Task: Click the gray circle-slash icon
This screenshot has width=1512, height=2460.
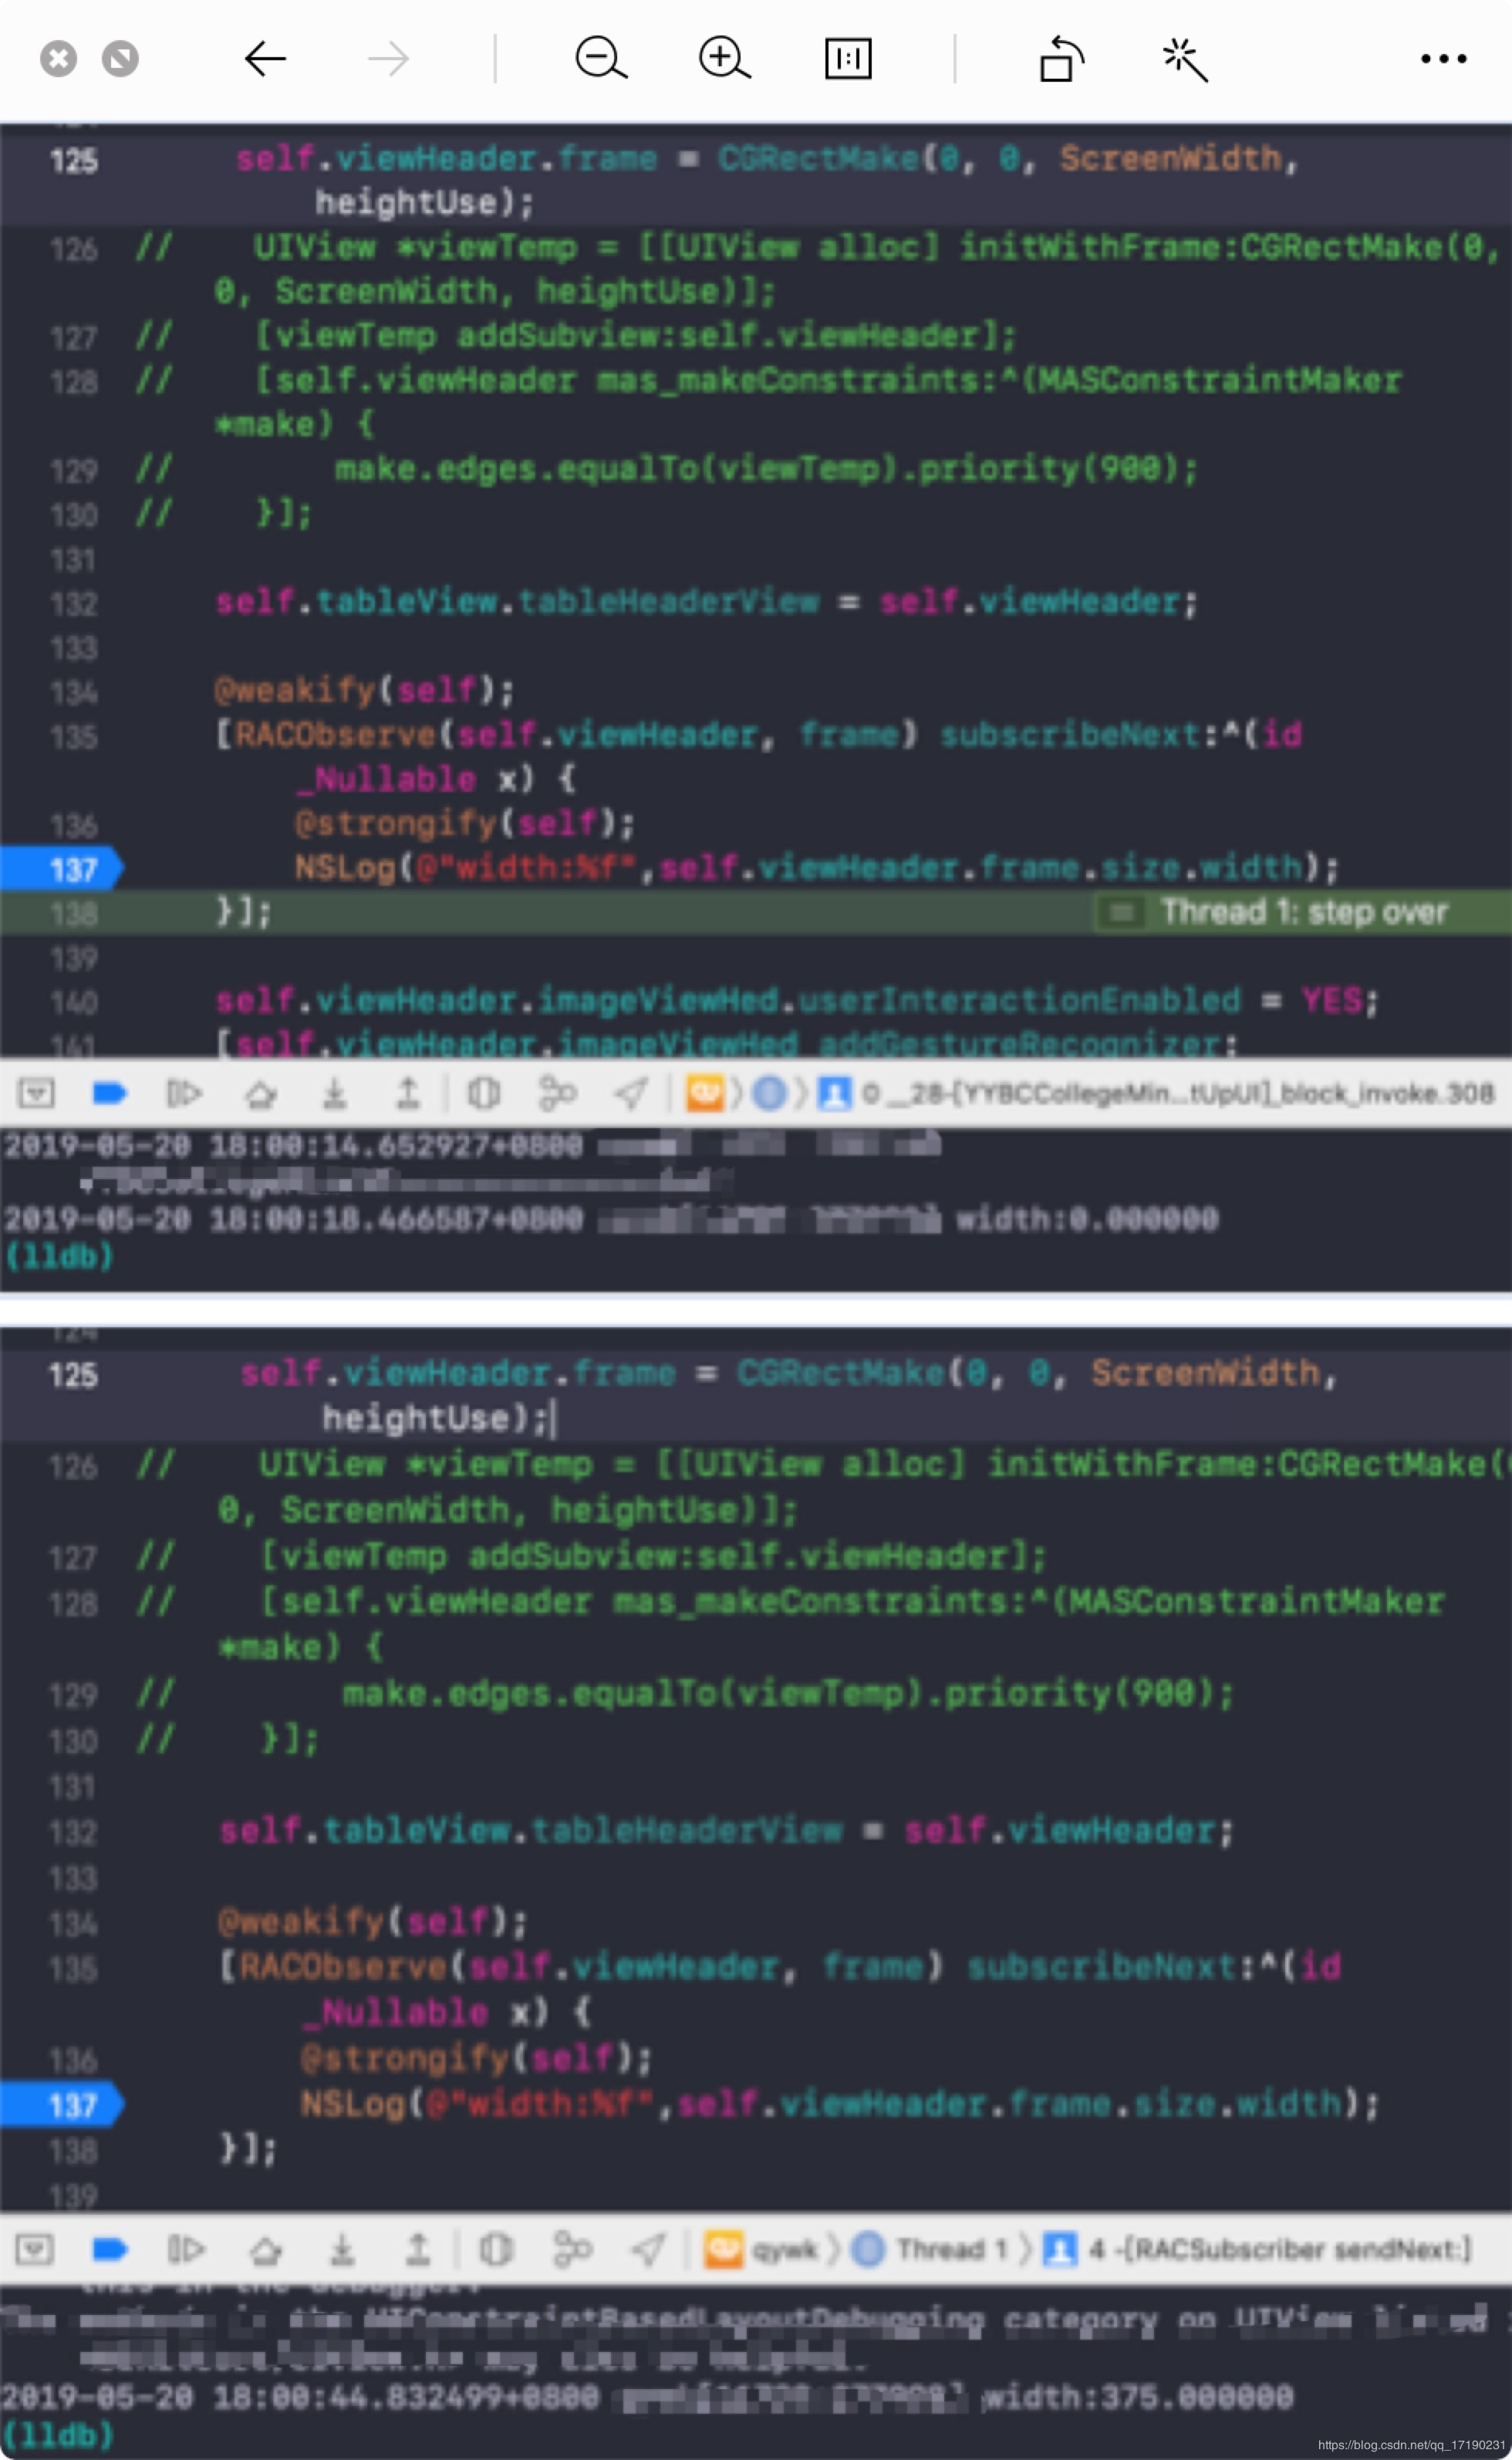Action: tap(120, 59)
